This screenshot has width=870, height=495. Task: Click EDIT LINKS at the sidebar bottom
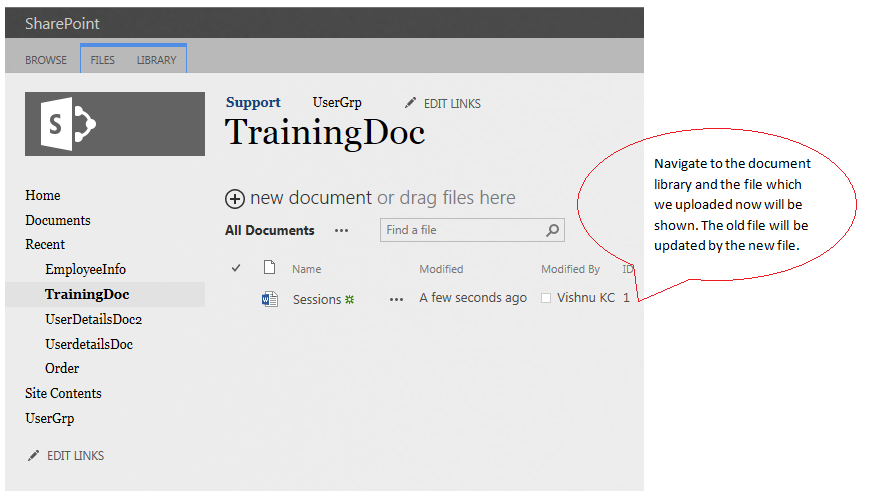[x=75, y=456]
